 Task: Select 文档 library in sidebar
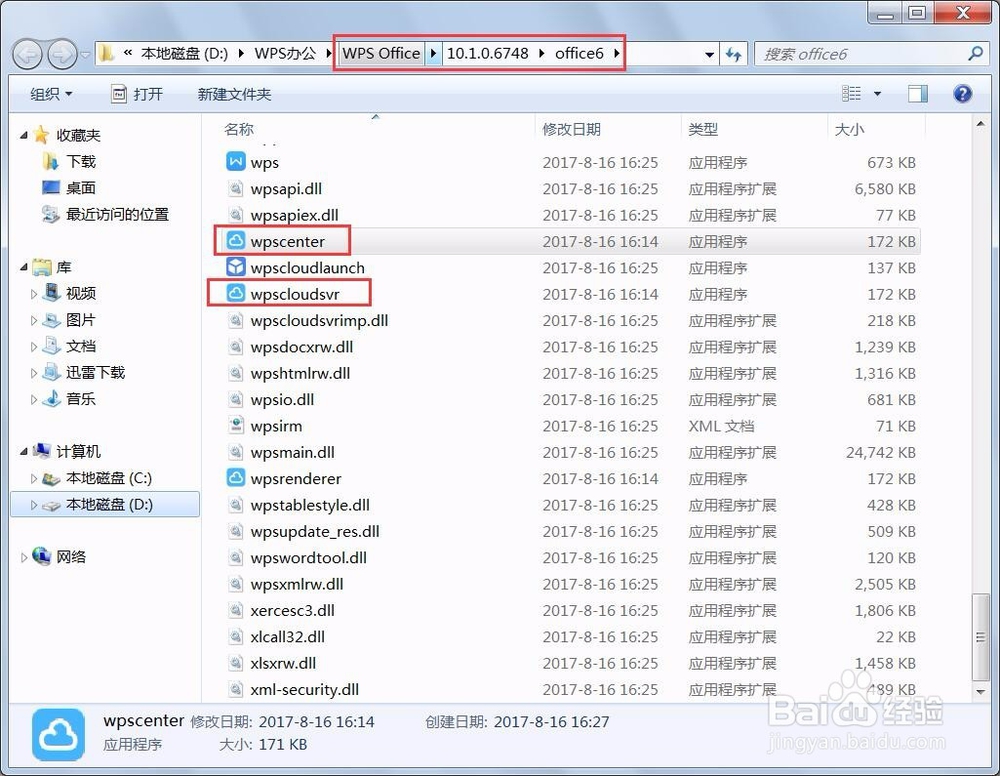click(80, 346)
